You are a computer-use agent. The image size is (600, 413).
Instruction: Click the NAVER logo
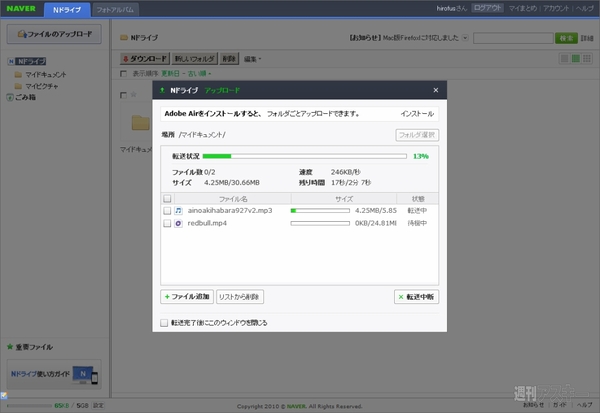[21, 8]
